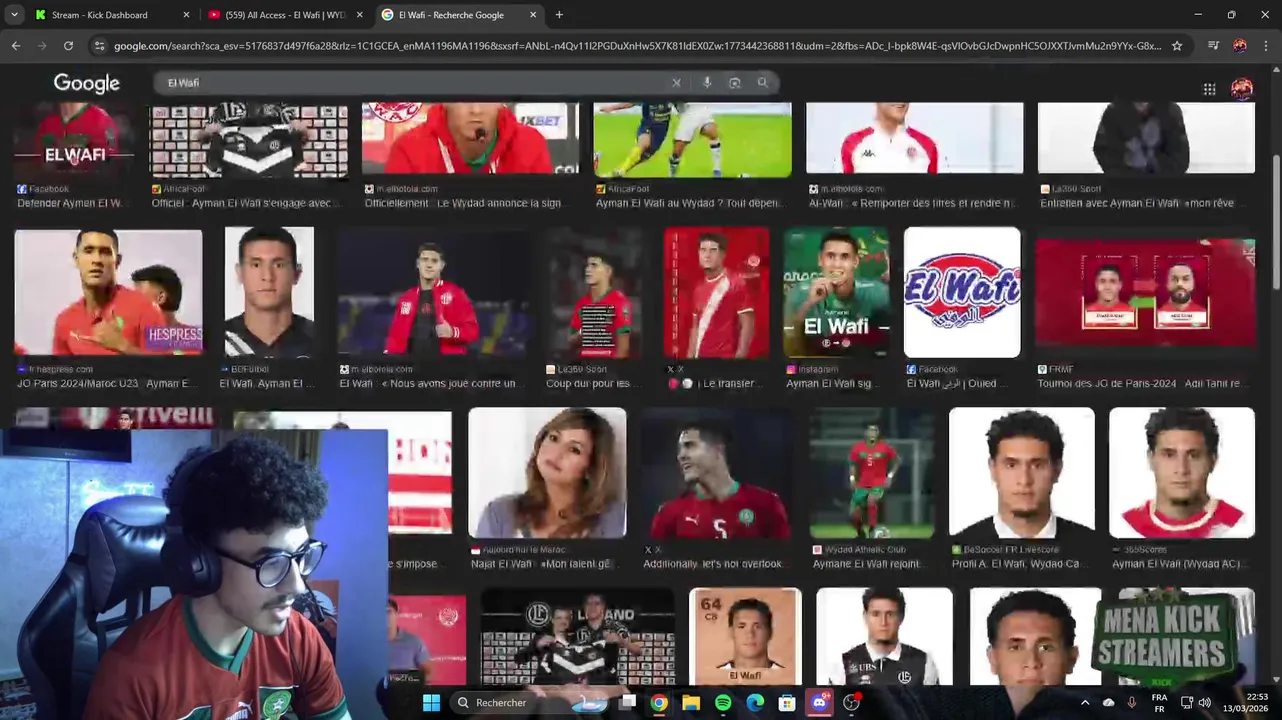Close the All Access YouTube tab
1282x720 pixels.
click(x=359, y=15)
